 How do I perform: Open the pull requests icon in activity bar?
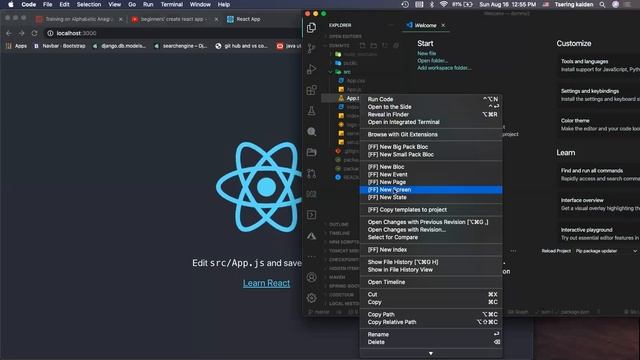pos(311,173)
